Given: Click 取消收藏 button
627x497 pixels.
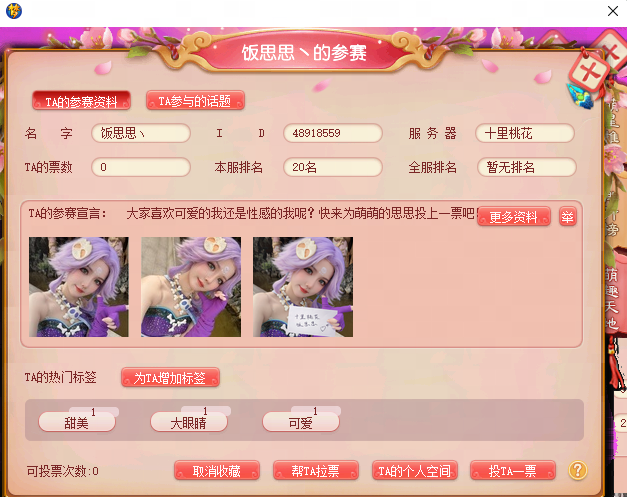Looking at the screenshot, I should click(217, 470).
